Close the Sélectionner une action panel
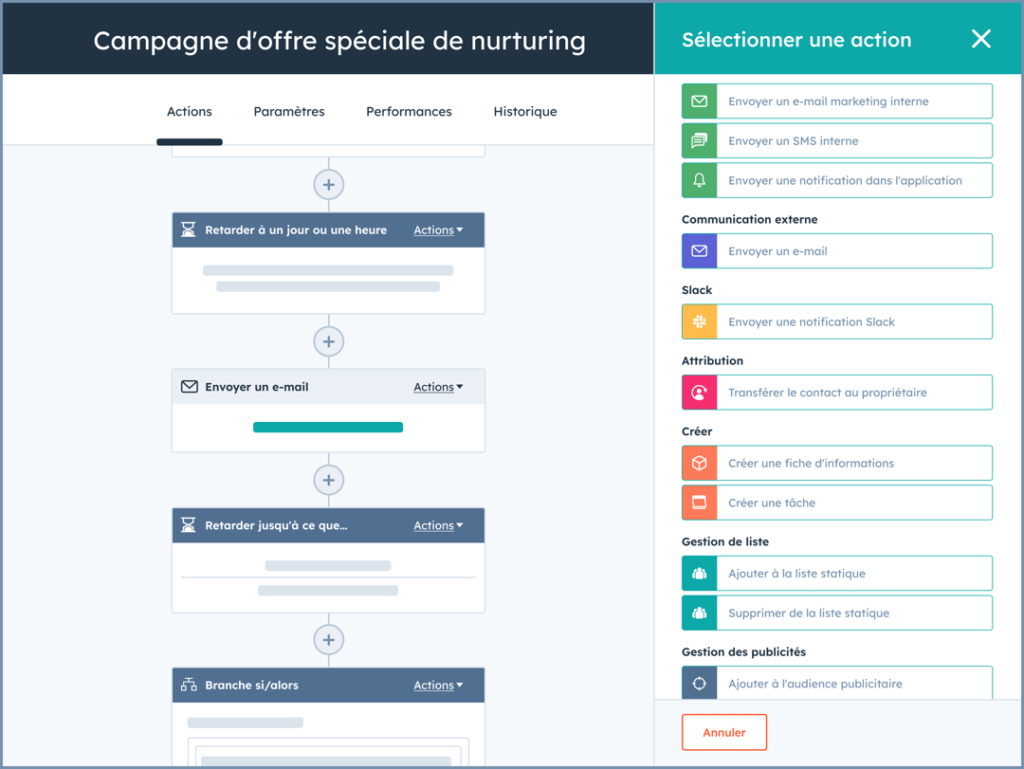1024x769 pixels. point(981,39)
